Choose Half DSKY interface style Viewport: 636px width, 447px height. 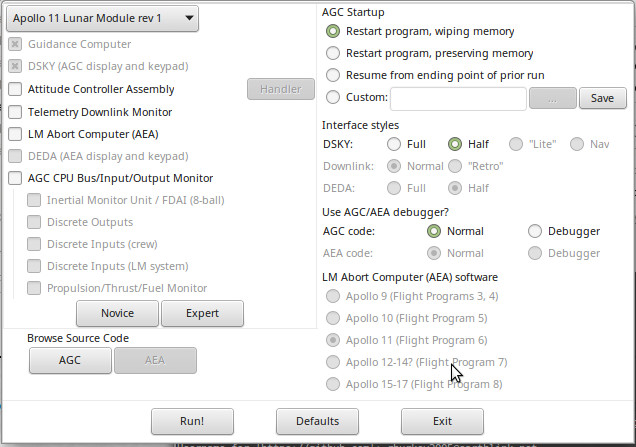click(x=455, y=144)
